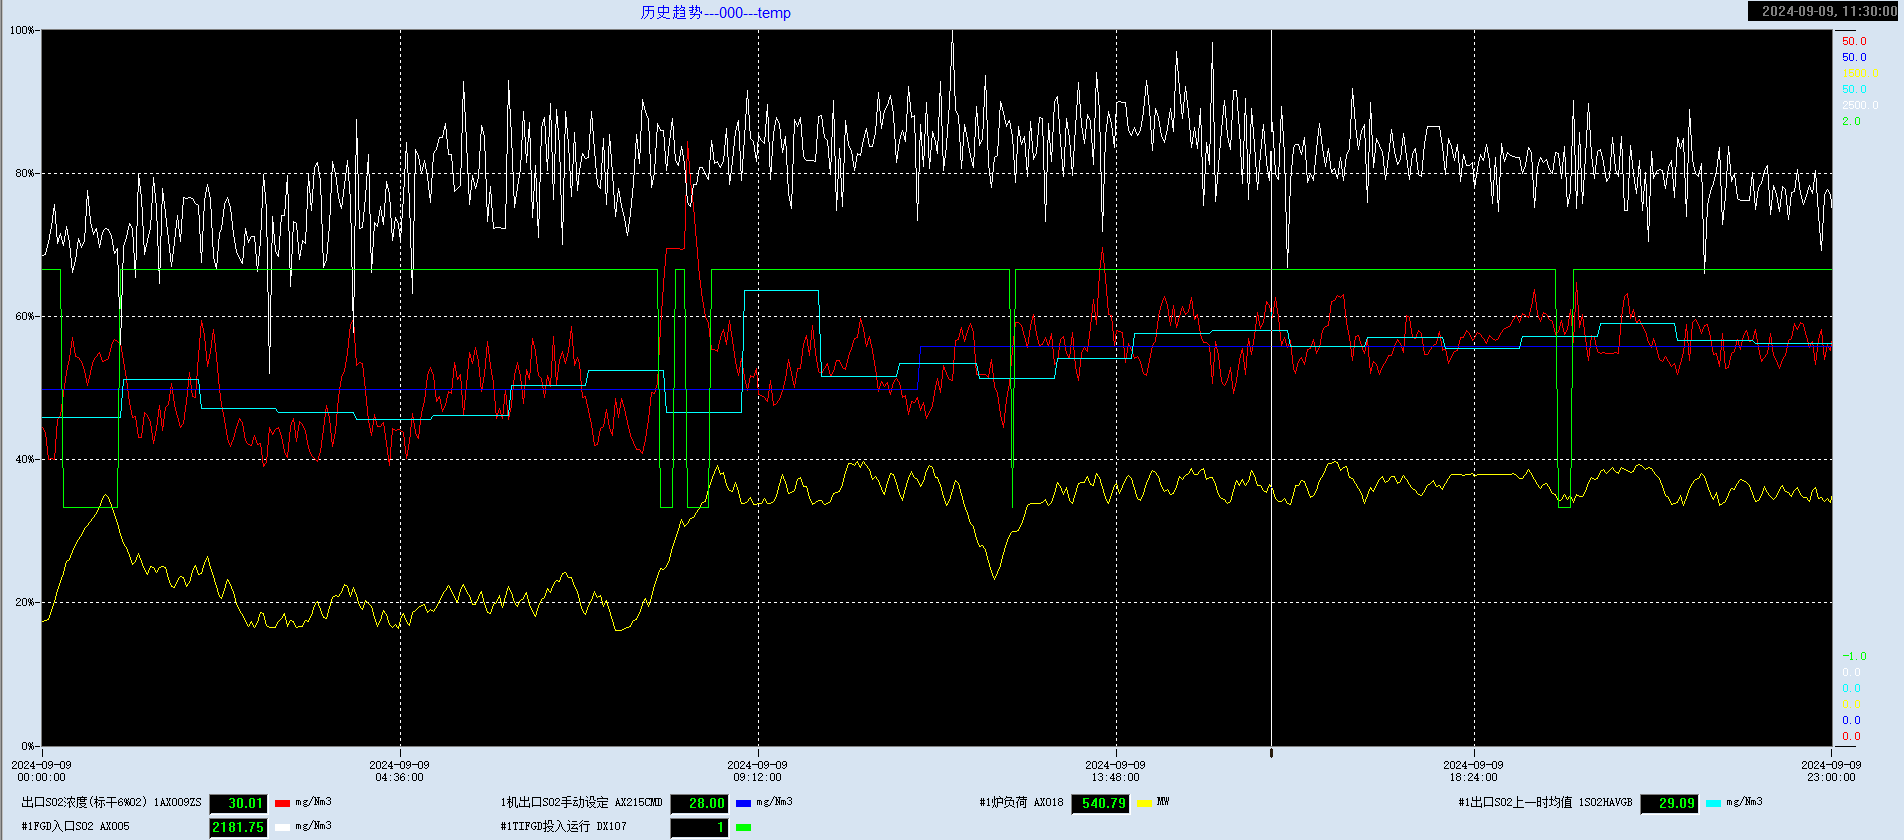Click the blue lower range value 0.0
The height and width of the screenshot is (840, 1904).
click(1851, 721)
